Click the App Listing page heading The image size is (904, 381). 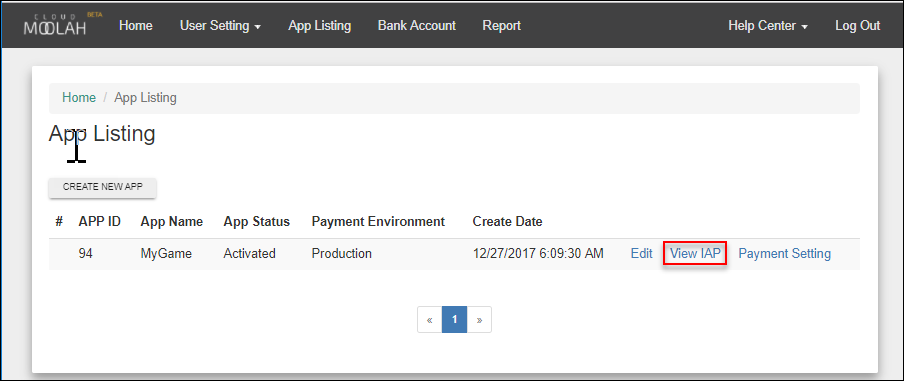point(102,134)
